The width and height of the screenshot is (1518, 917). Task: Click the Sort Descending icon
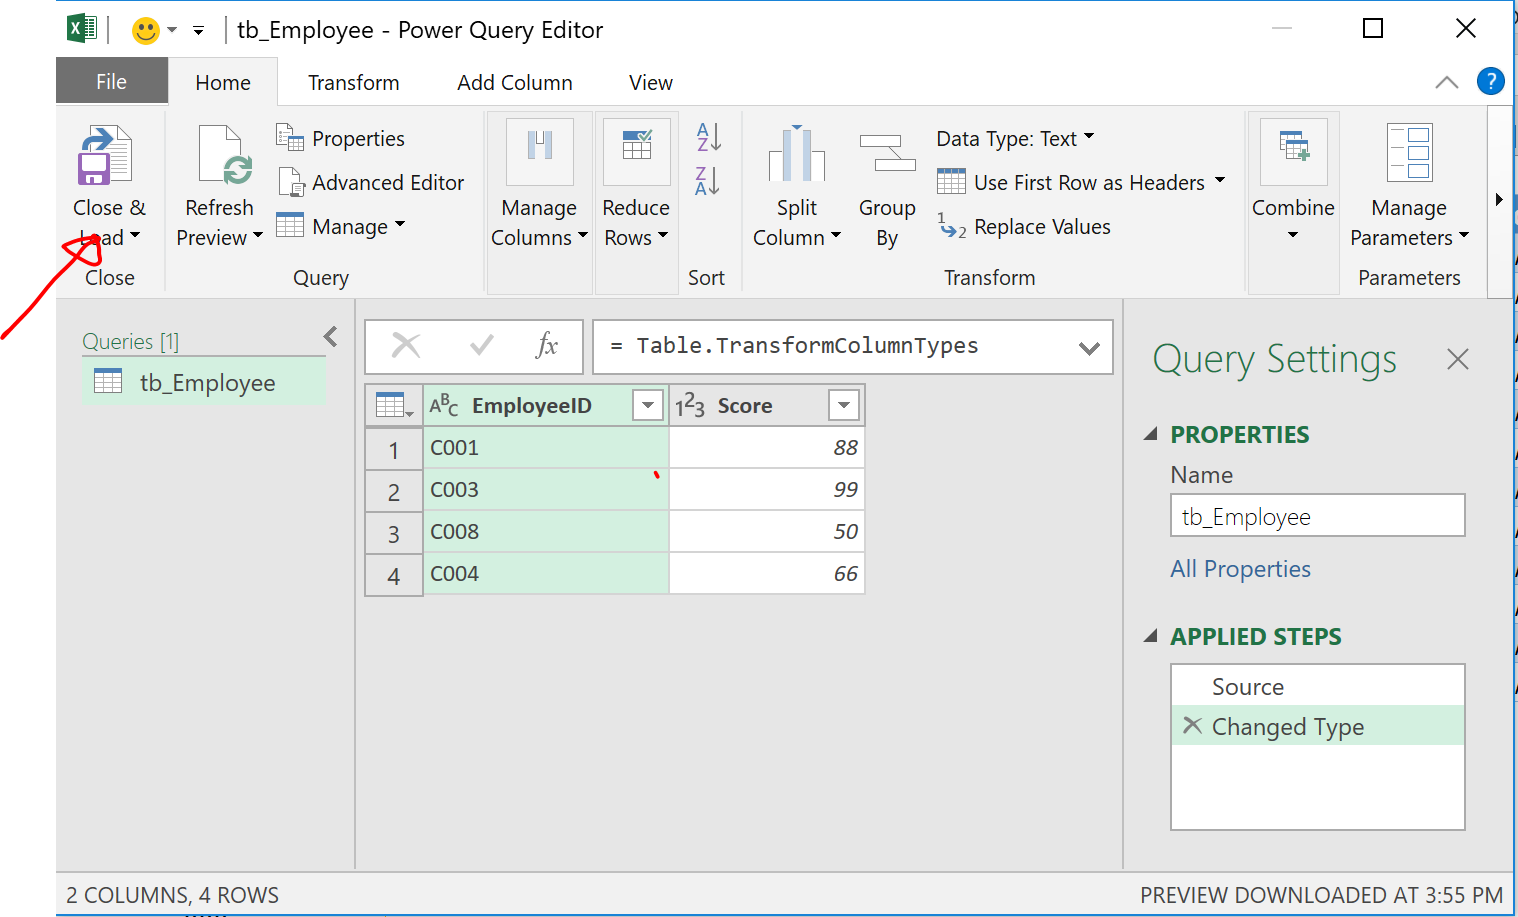pyautogui.click(x=708, y=181)
